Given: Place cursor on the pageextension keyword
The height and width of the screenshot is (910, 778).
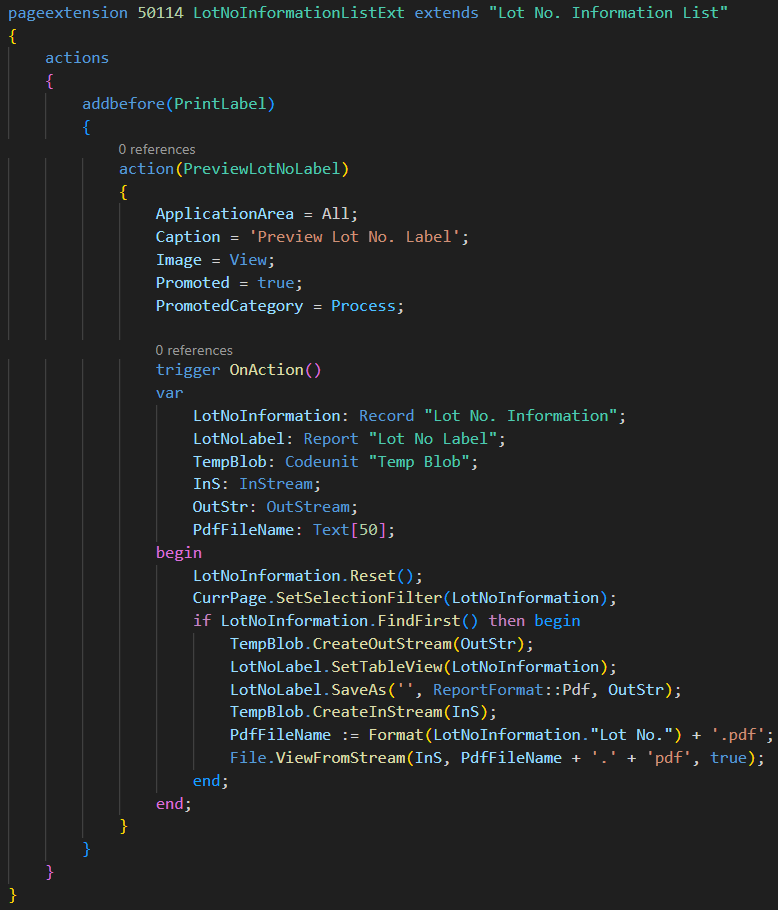Looking at the screenshot, I should pos(68,12).
